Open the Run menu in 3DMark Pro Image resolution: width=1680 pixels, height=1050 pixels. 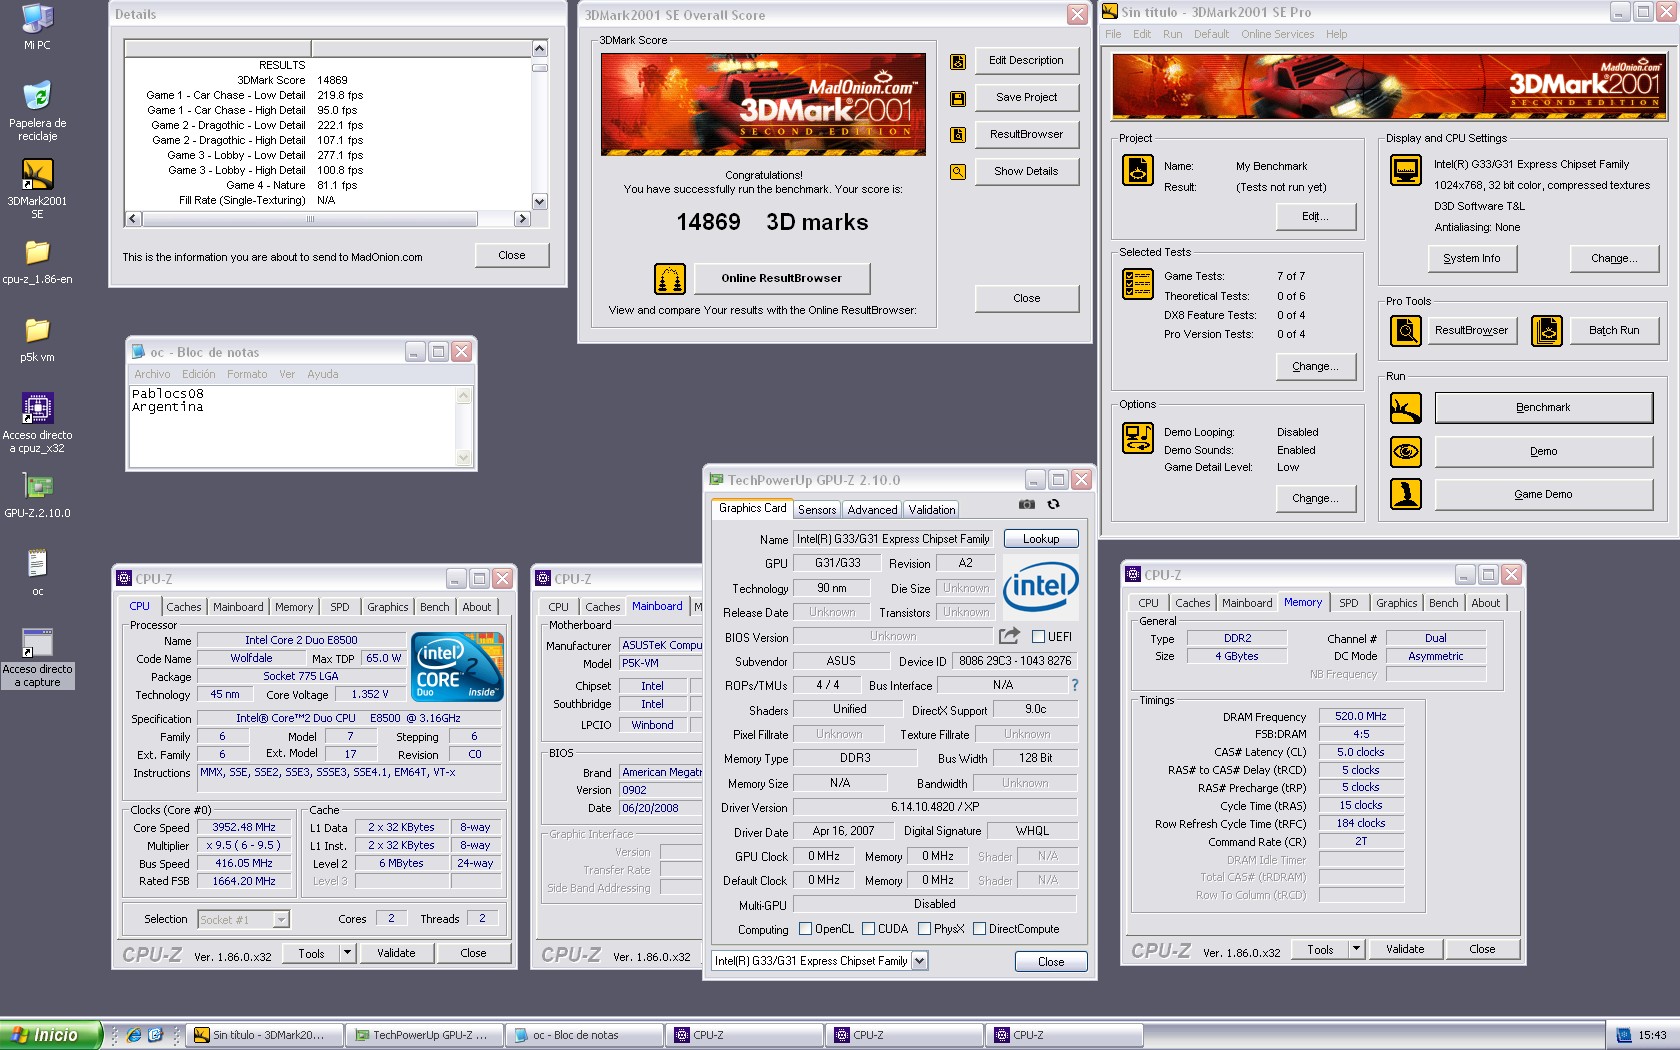tap(1172, 34)
